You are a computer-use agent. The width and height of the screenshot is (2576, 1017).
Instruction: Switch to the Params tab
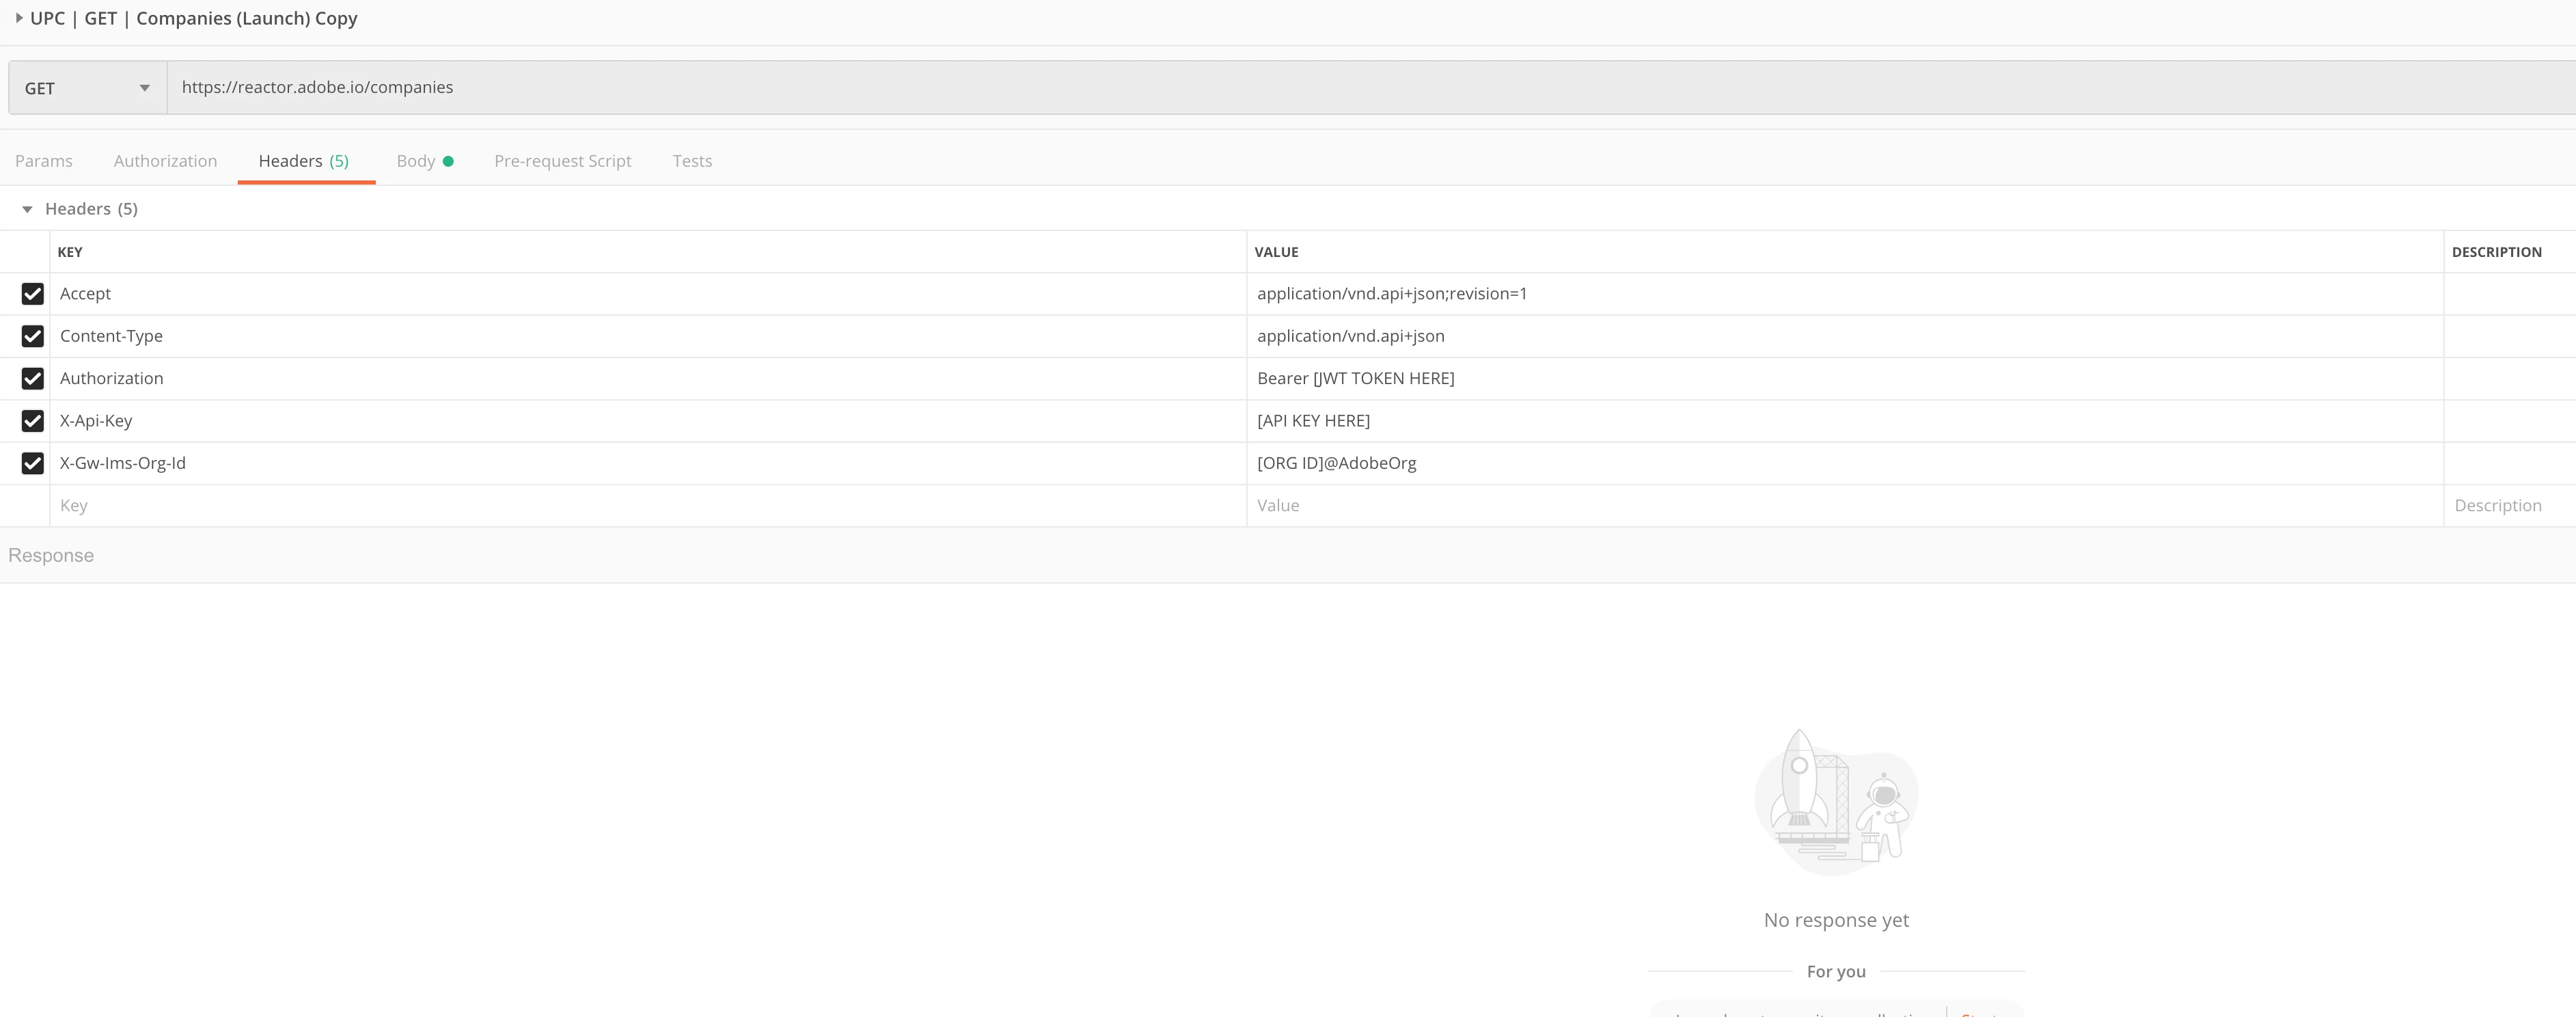pyautogui.click(x=44, y=161)
